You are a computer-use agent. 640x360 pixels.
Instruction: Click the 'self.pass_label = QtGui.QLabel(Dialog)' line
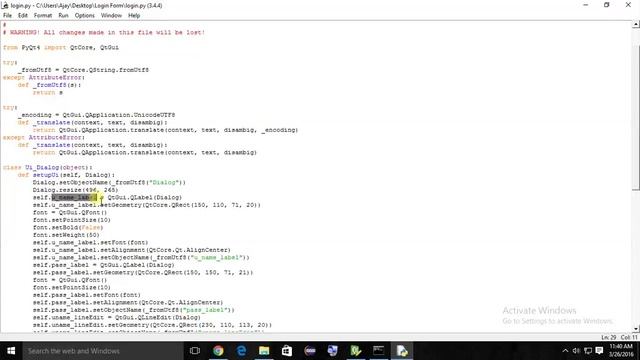(x=104, y=265)
